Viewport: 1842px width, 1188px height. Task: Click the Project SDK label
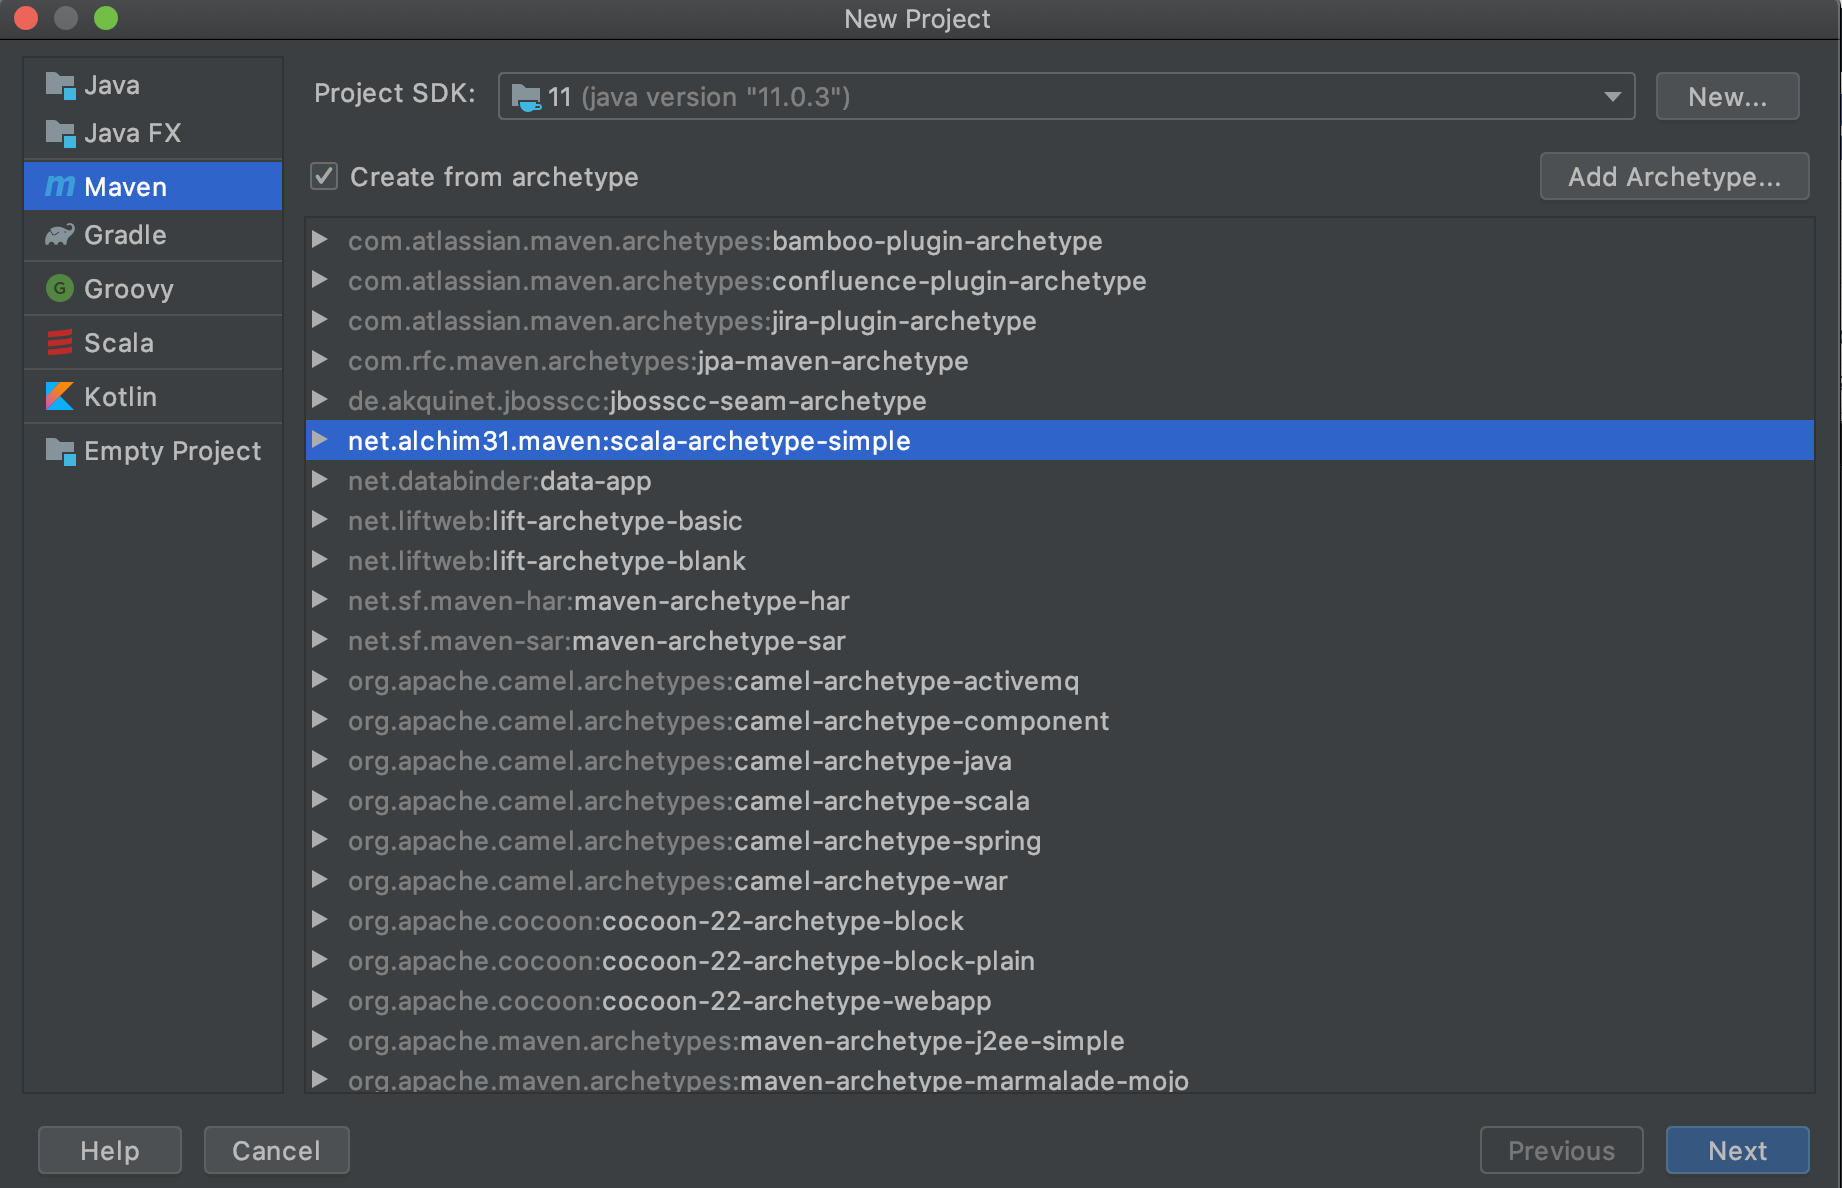point(395,93)
